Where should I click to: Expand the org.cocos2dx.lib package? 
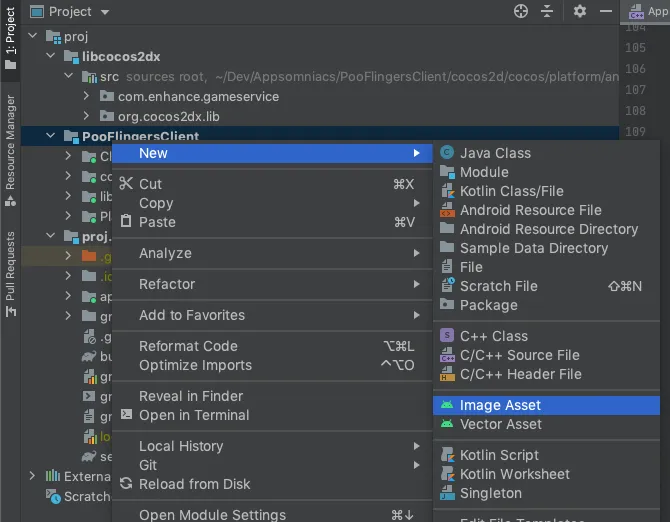(89, 116)
